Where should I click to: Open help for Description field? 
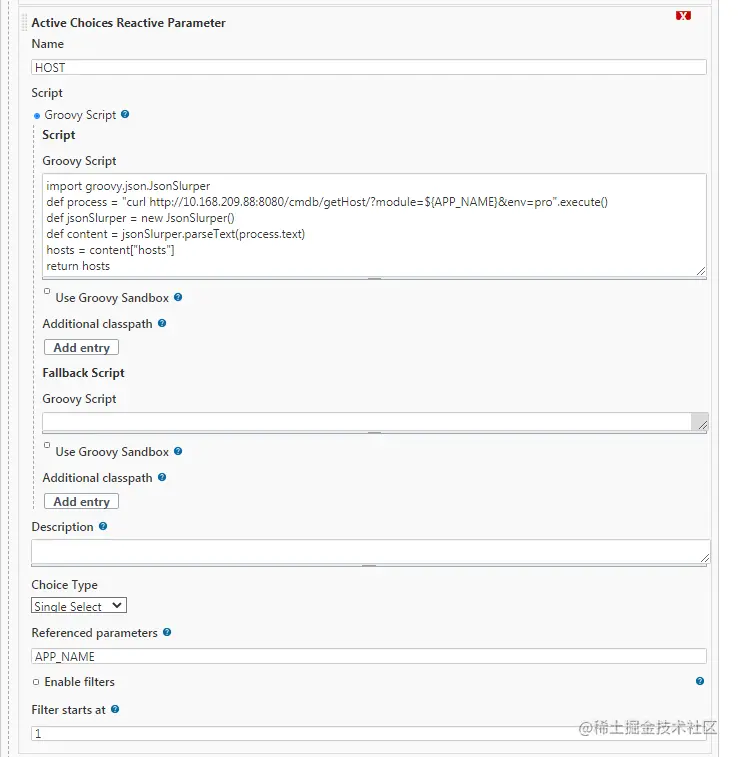click(x=103, y=526)
